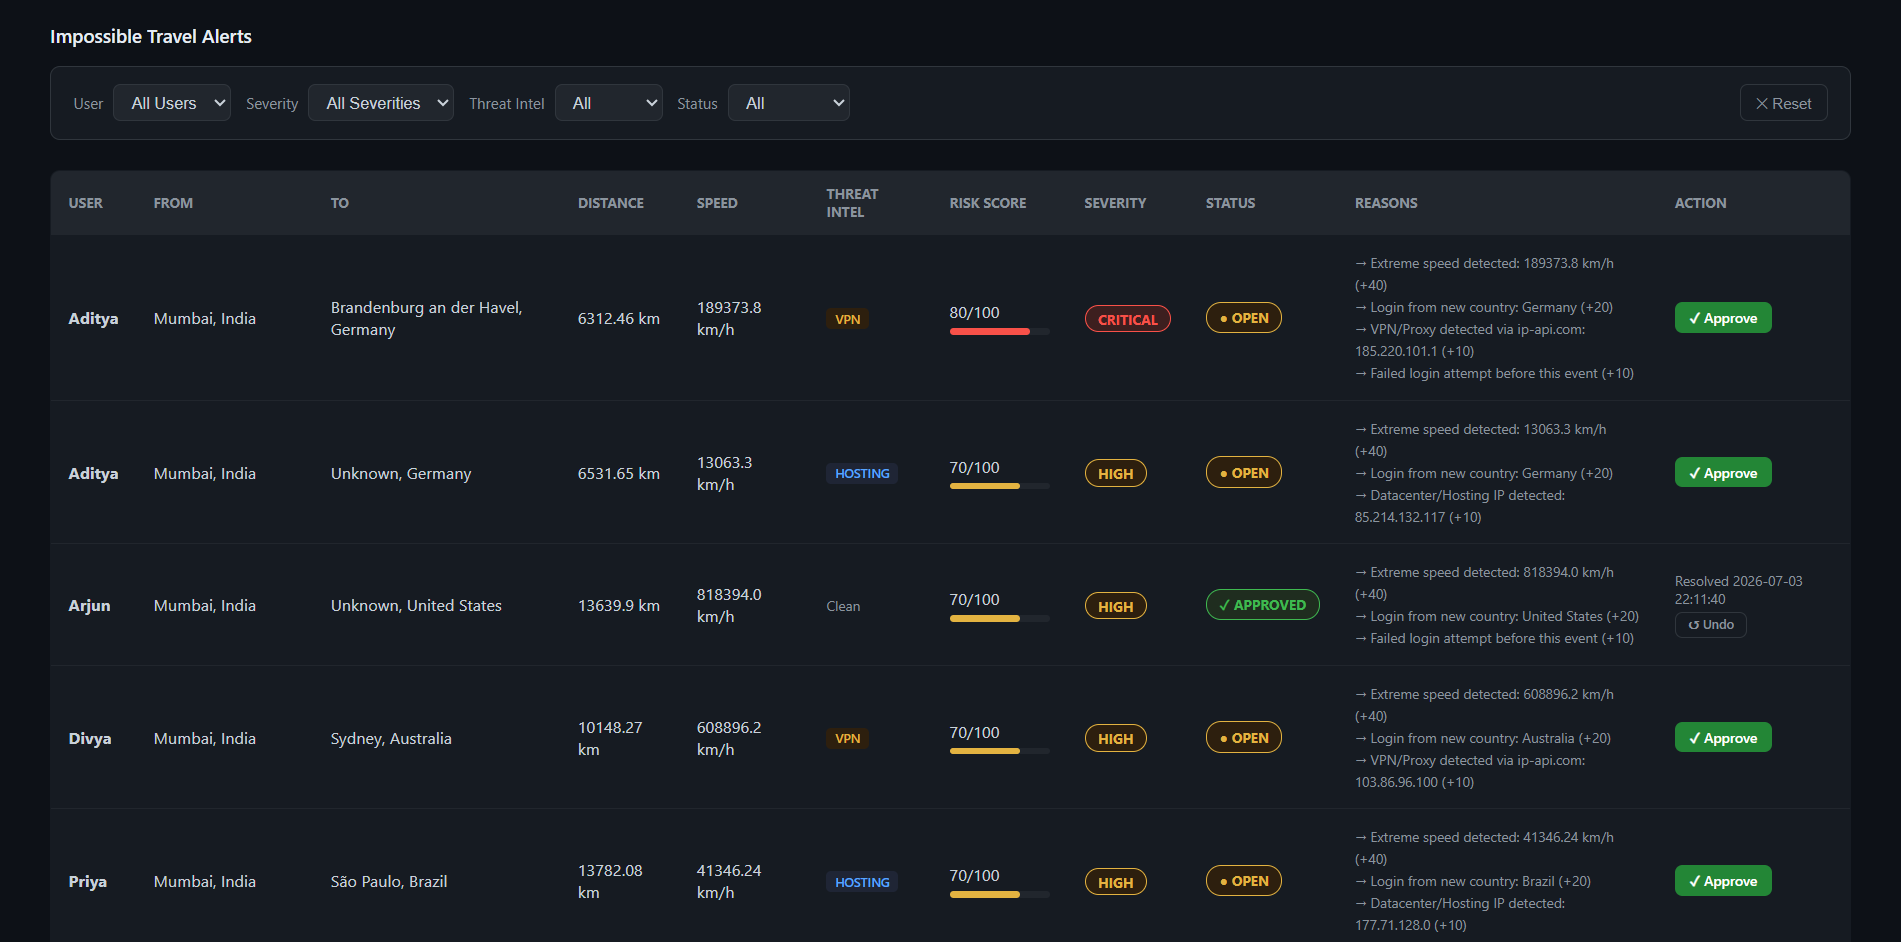Click the VPN tag in Divya's row
The width and height of the screenshot is (1901, 942).
click(x=847, y=739)
